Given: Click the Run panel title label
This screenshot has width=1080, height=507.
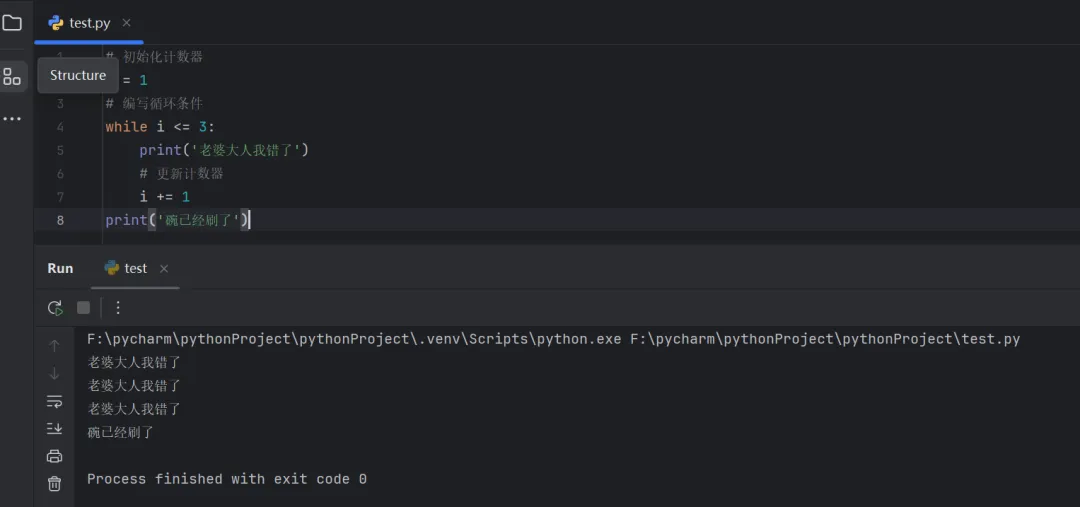Looking at the screenshot, I should 60,268.
